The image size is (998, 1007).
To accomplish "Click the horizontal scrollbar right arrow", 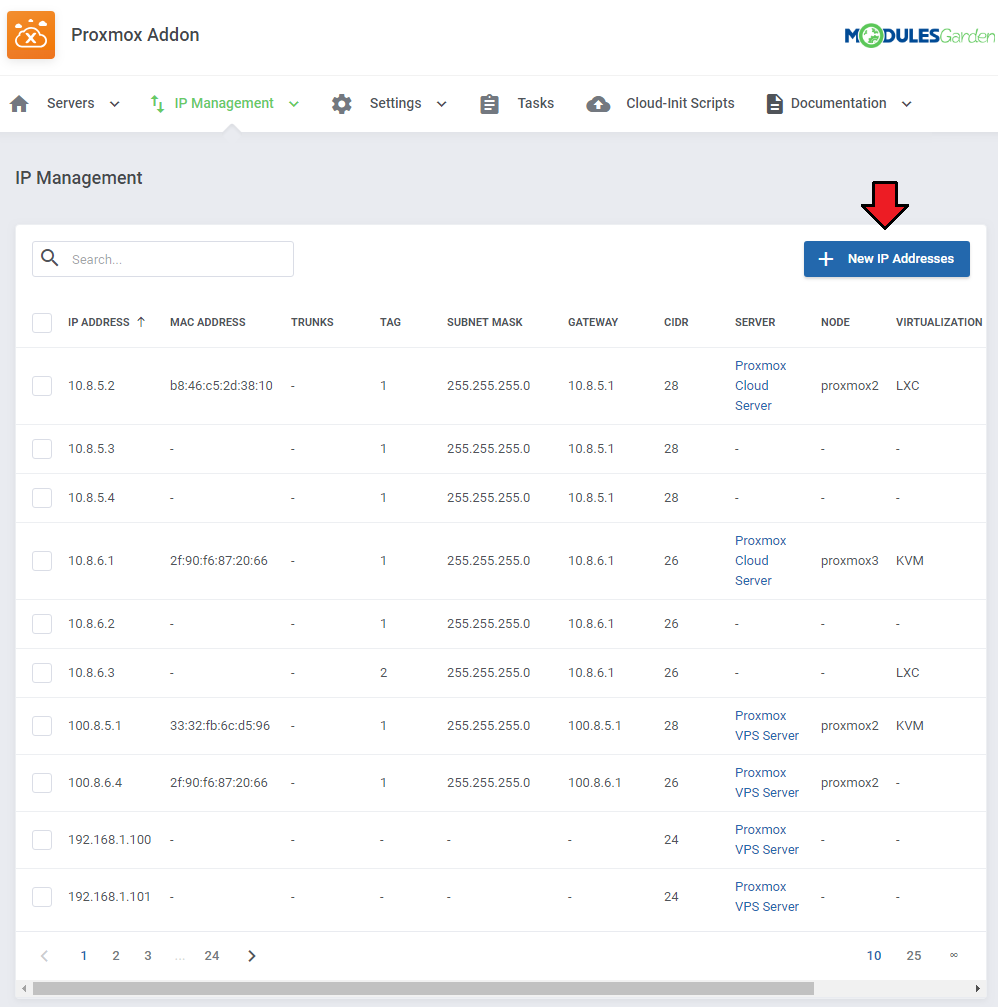I will pos(977,988).
